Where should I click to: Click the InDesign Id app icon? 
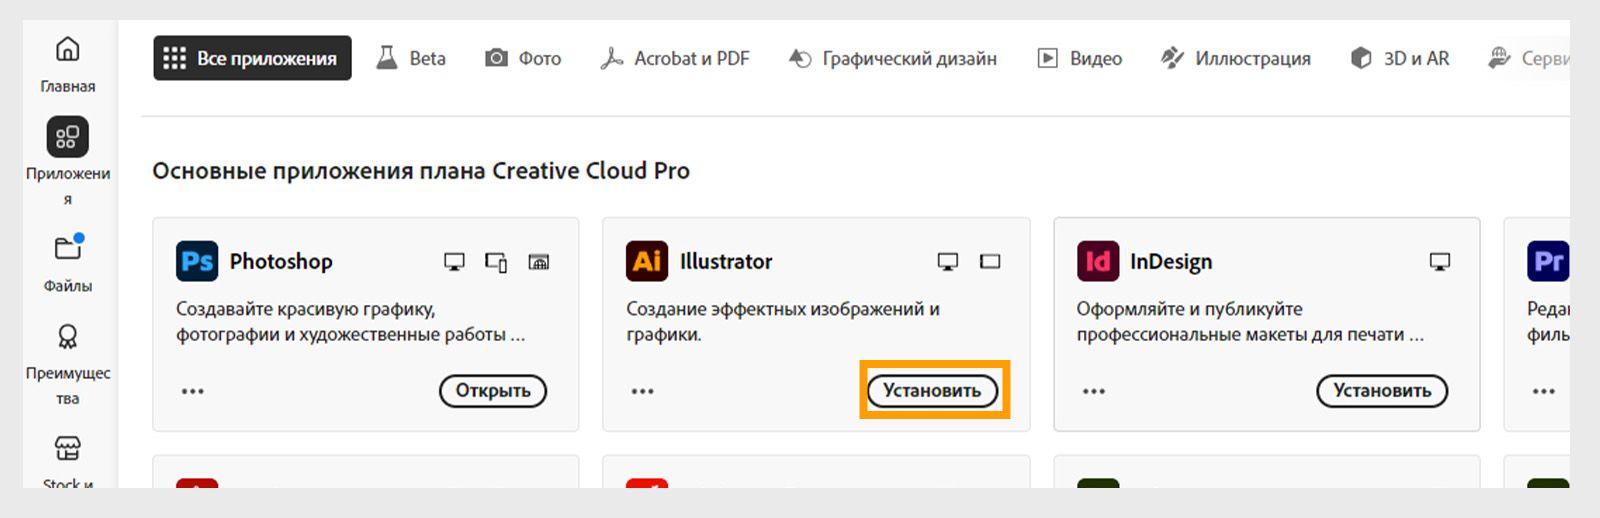pos(1098,261)
